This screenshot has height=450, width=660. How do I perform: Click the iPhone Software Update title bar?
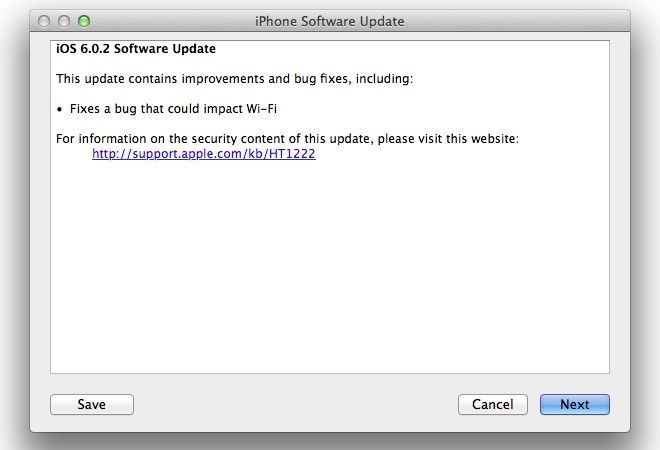point(330,21)
